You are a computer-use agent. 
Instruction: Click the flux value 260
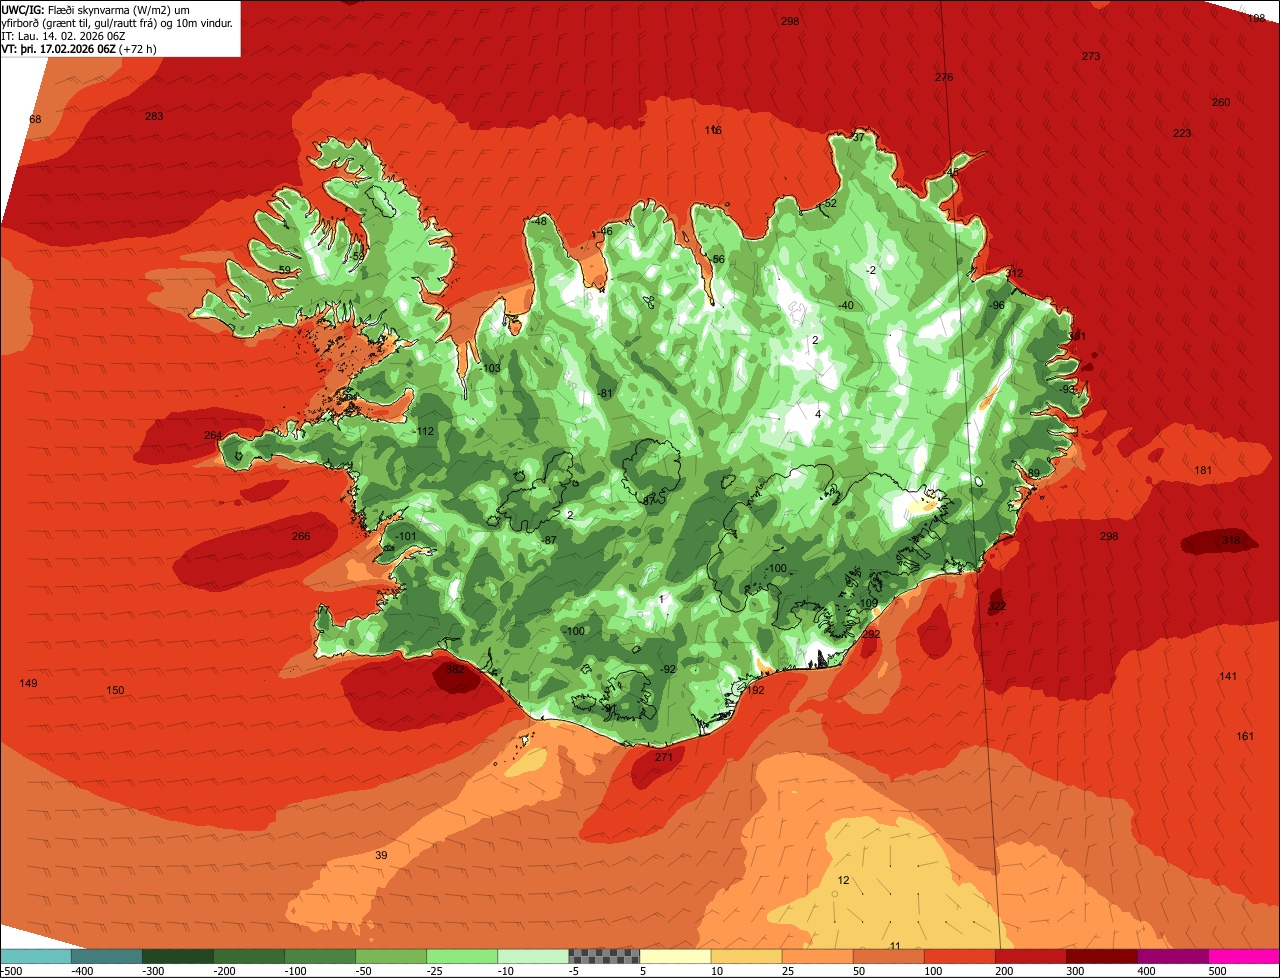[x=1221, y=102]
